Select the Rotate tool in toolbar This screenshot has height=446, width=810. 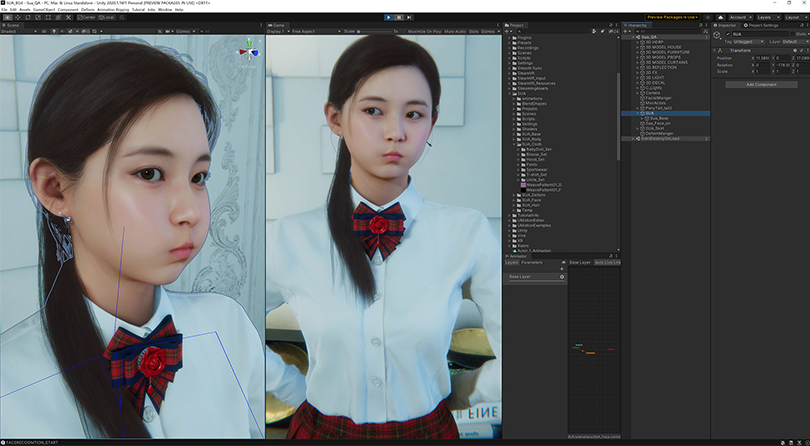click(27, 17)
